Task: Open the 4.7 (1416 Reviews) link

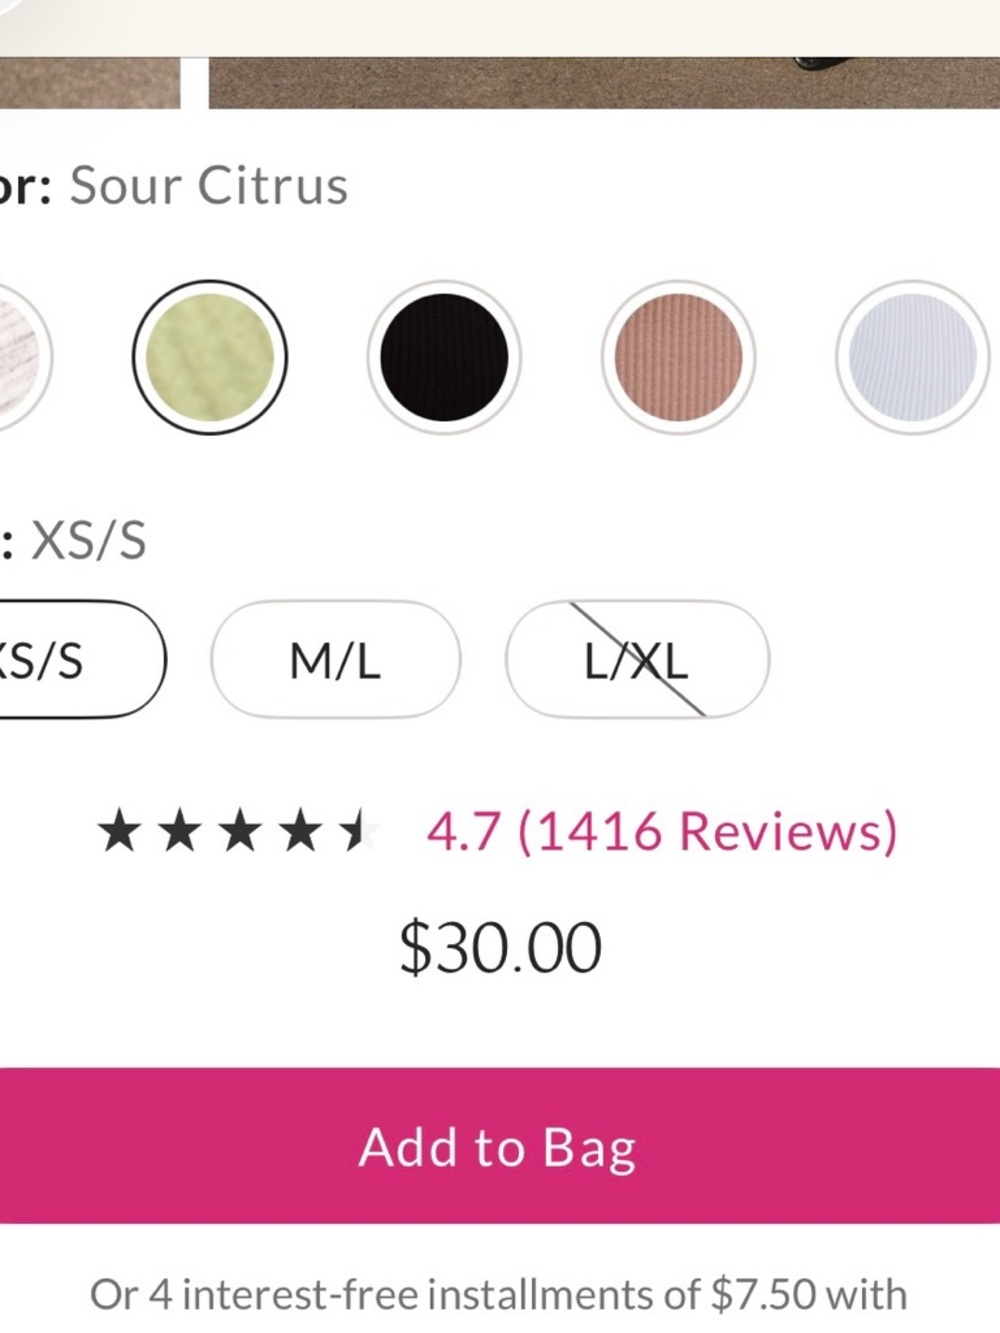Action: coord(662,831)
